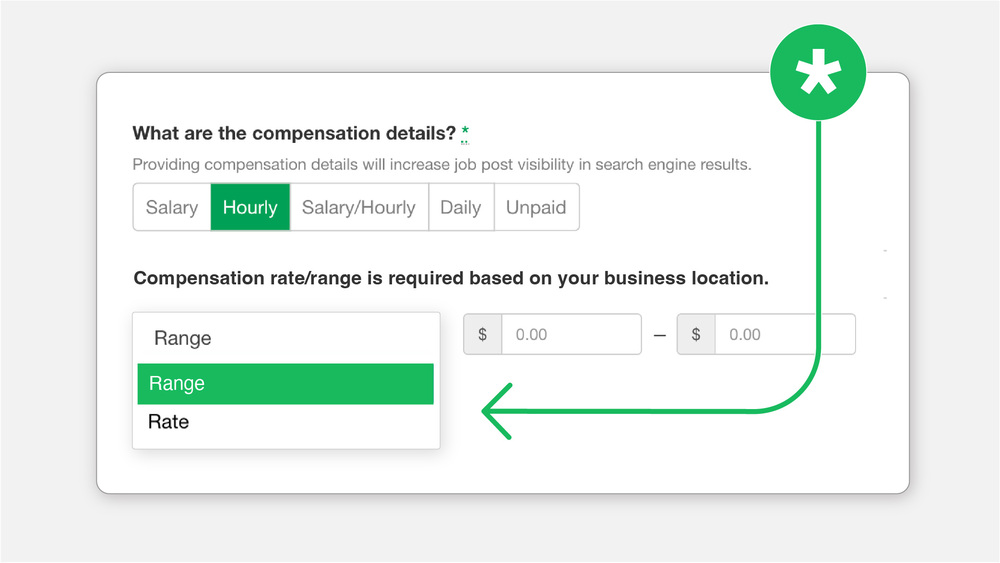Click the 'Providing compensation details' helper text
Screen dimensions: 1000x563
(x=442, y=165)
